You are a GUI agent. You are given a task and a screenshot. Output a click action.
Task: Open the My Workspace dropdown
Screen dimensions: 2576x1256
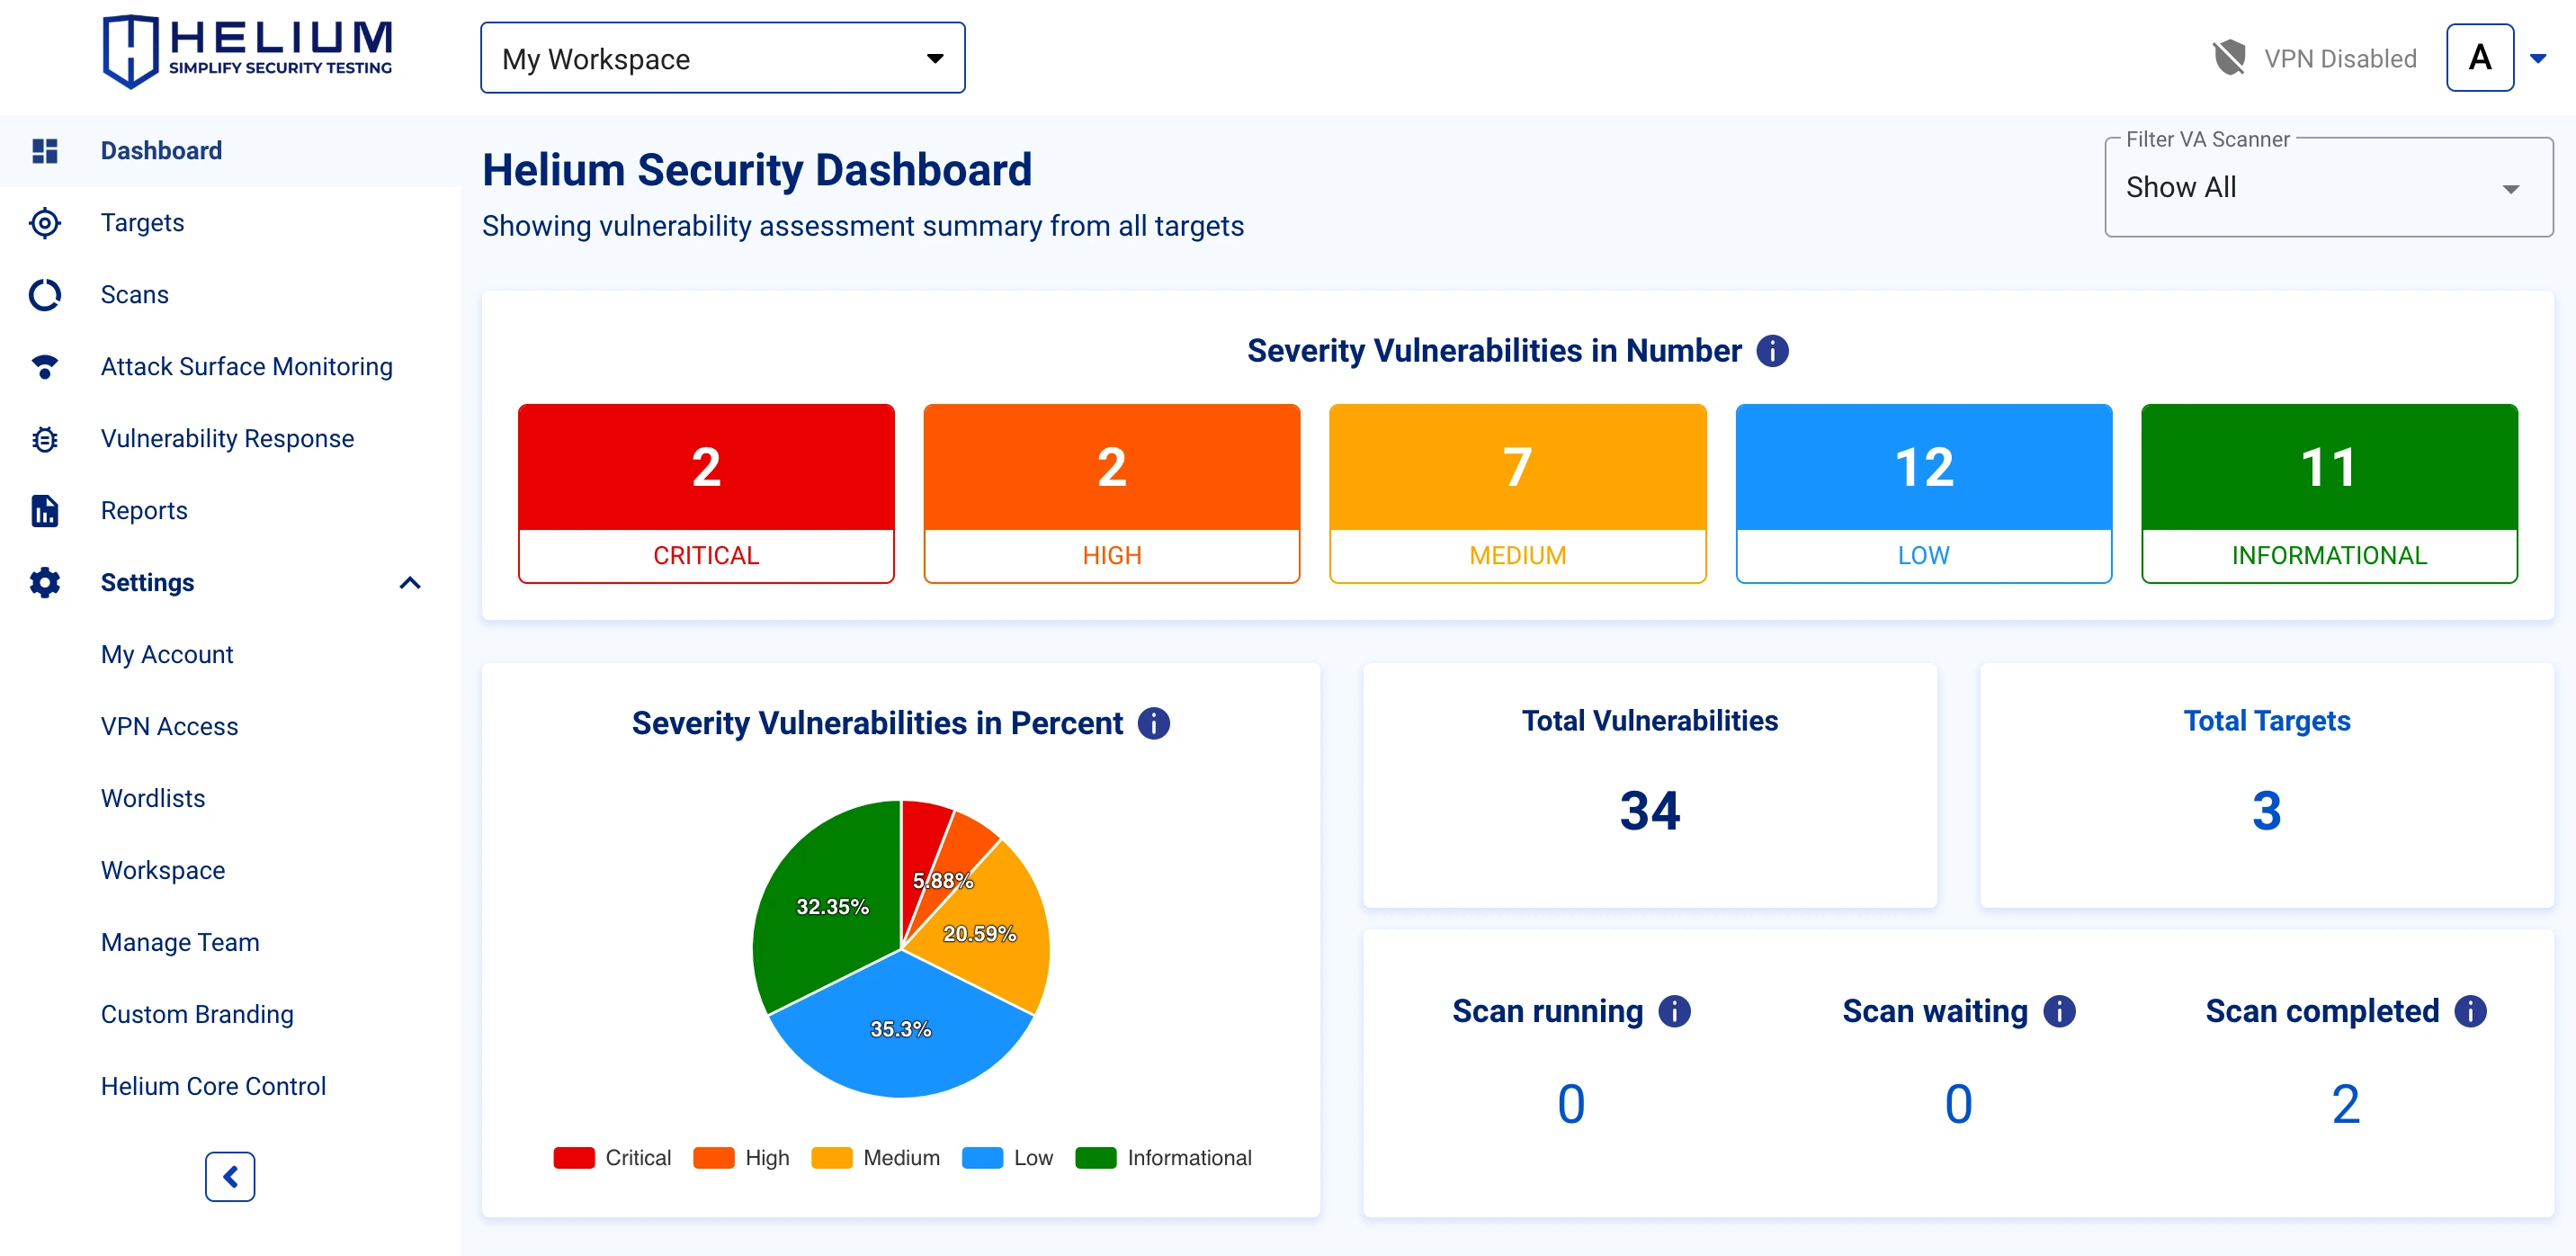pos(722,58)
